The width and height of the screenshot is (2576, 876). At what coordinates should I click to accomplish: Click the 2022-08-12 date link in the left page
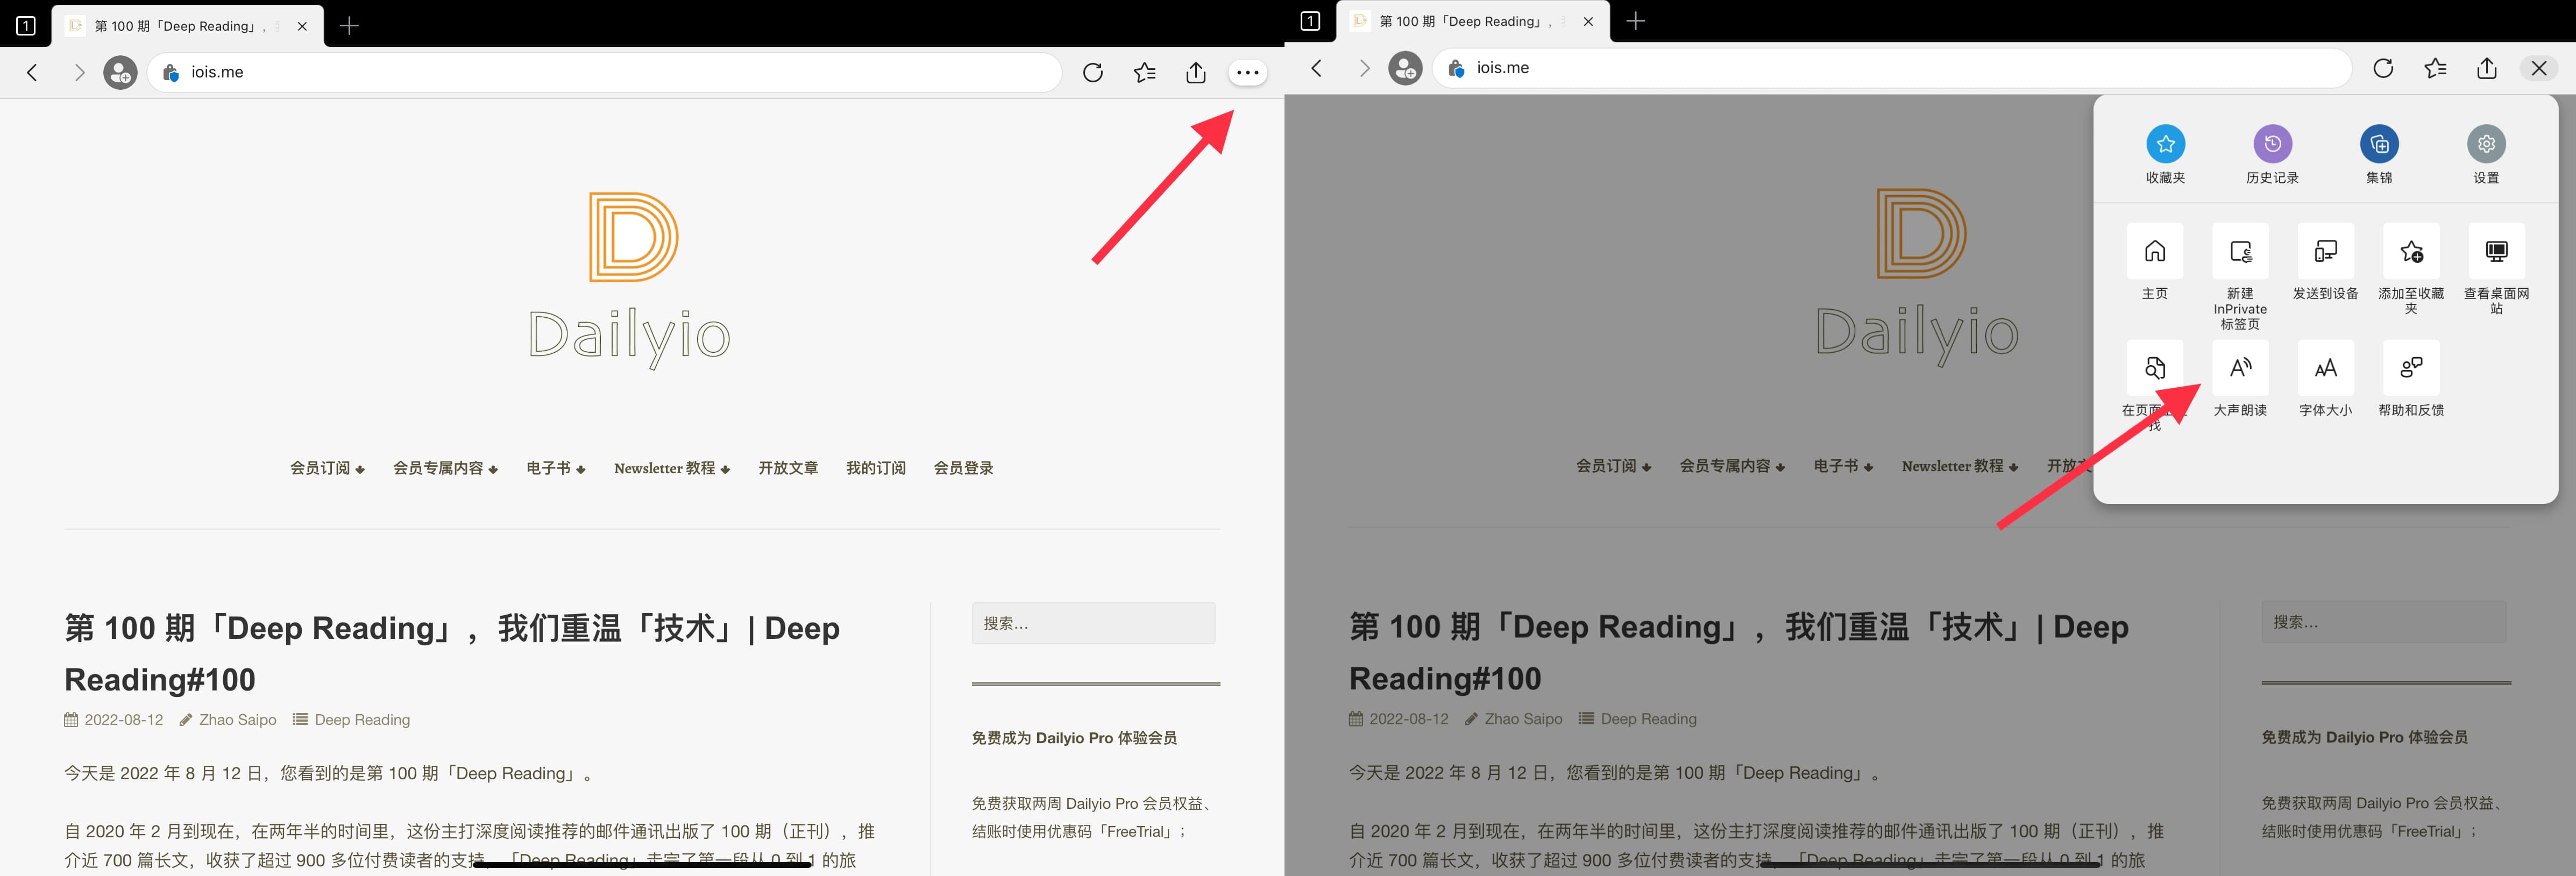click(123, 720)
